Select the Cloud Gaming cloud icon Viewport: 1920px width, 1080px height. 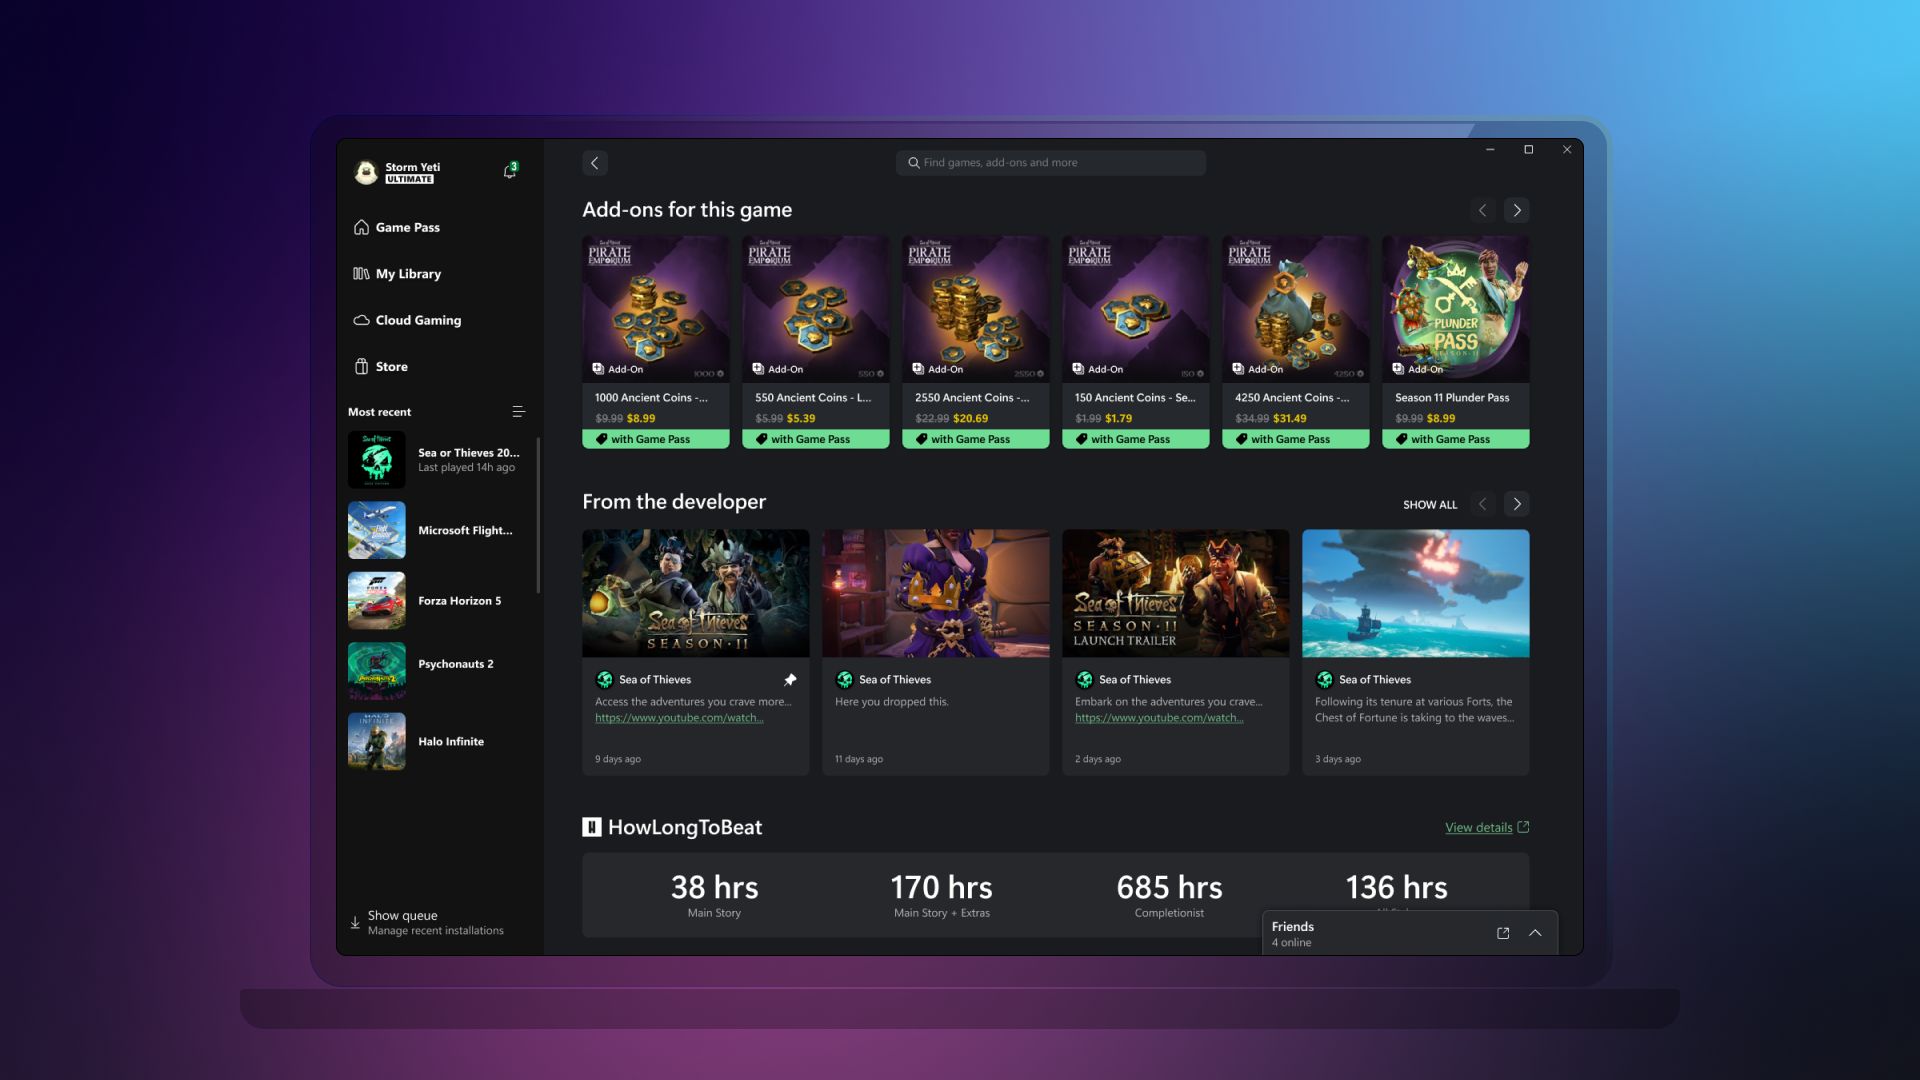coord(361,320)
